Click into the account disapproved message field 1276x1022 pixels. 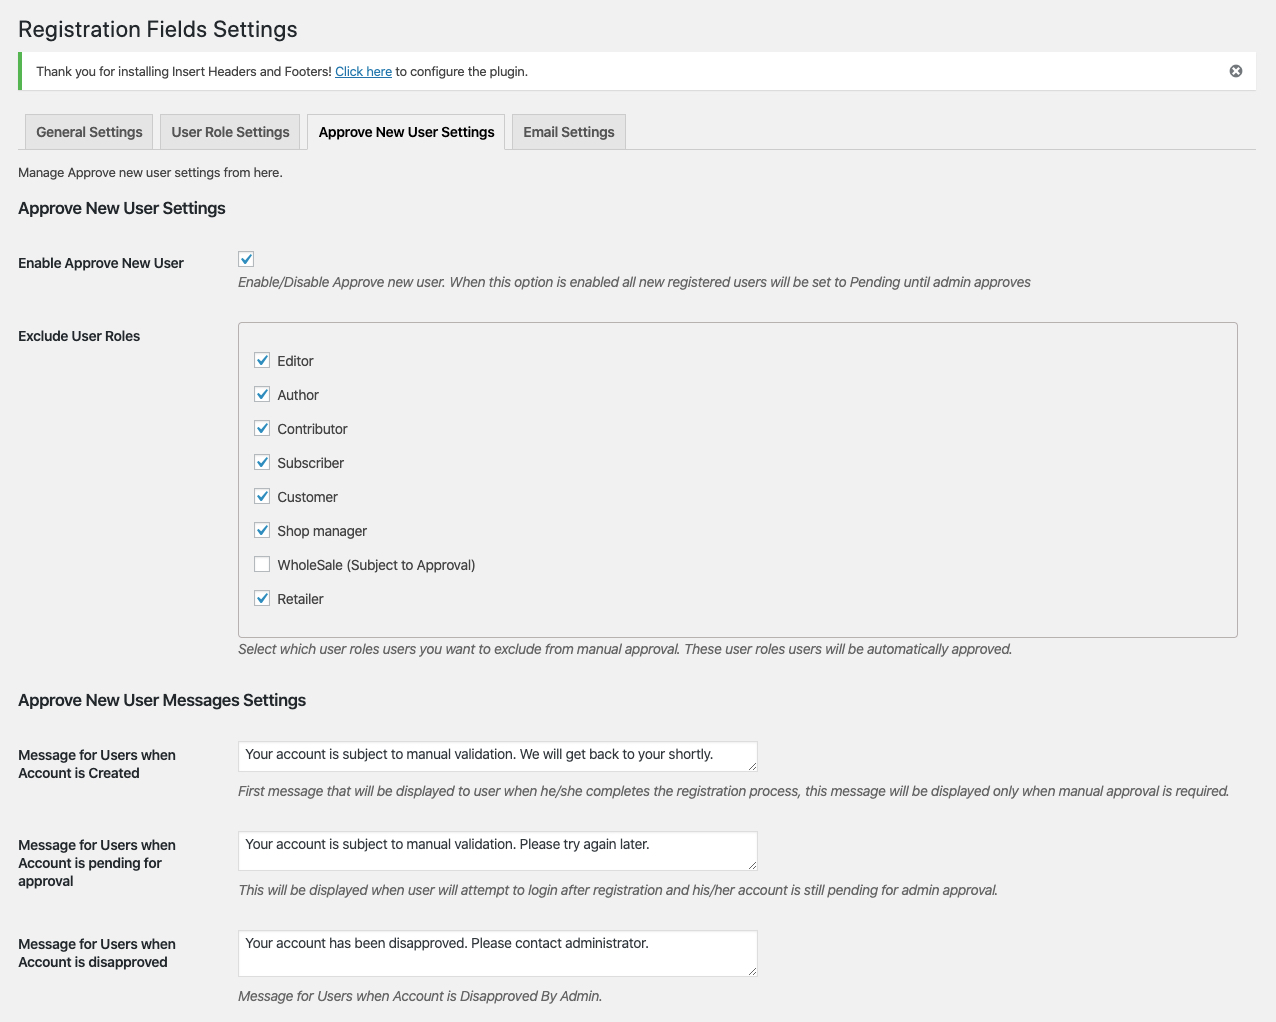[x=498, y=953]
